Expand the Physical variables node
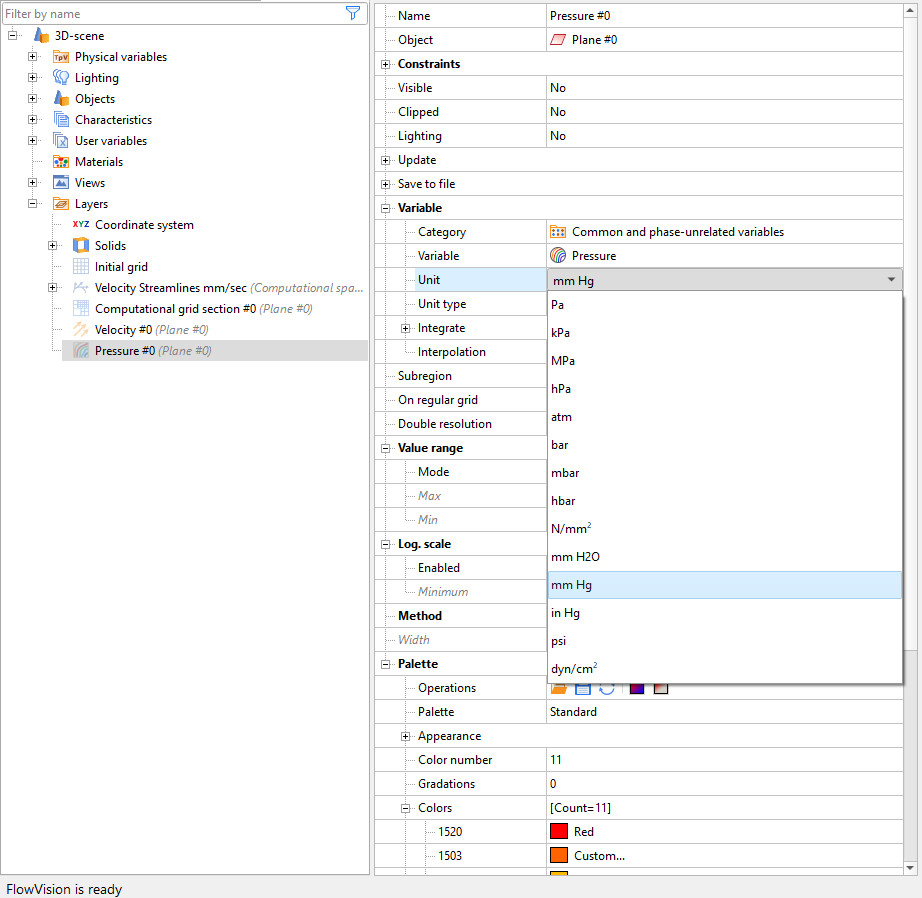This screenshot has height=898, width=922. point(33,57)
